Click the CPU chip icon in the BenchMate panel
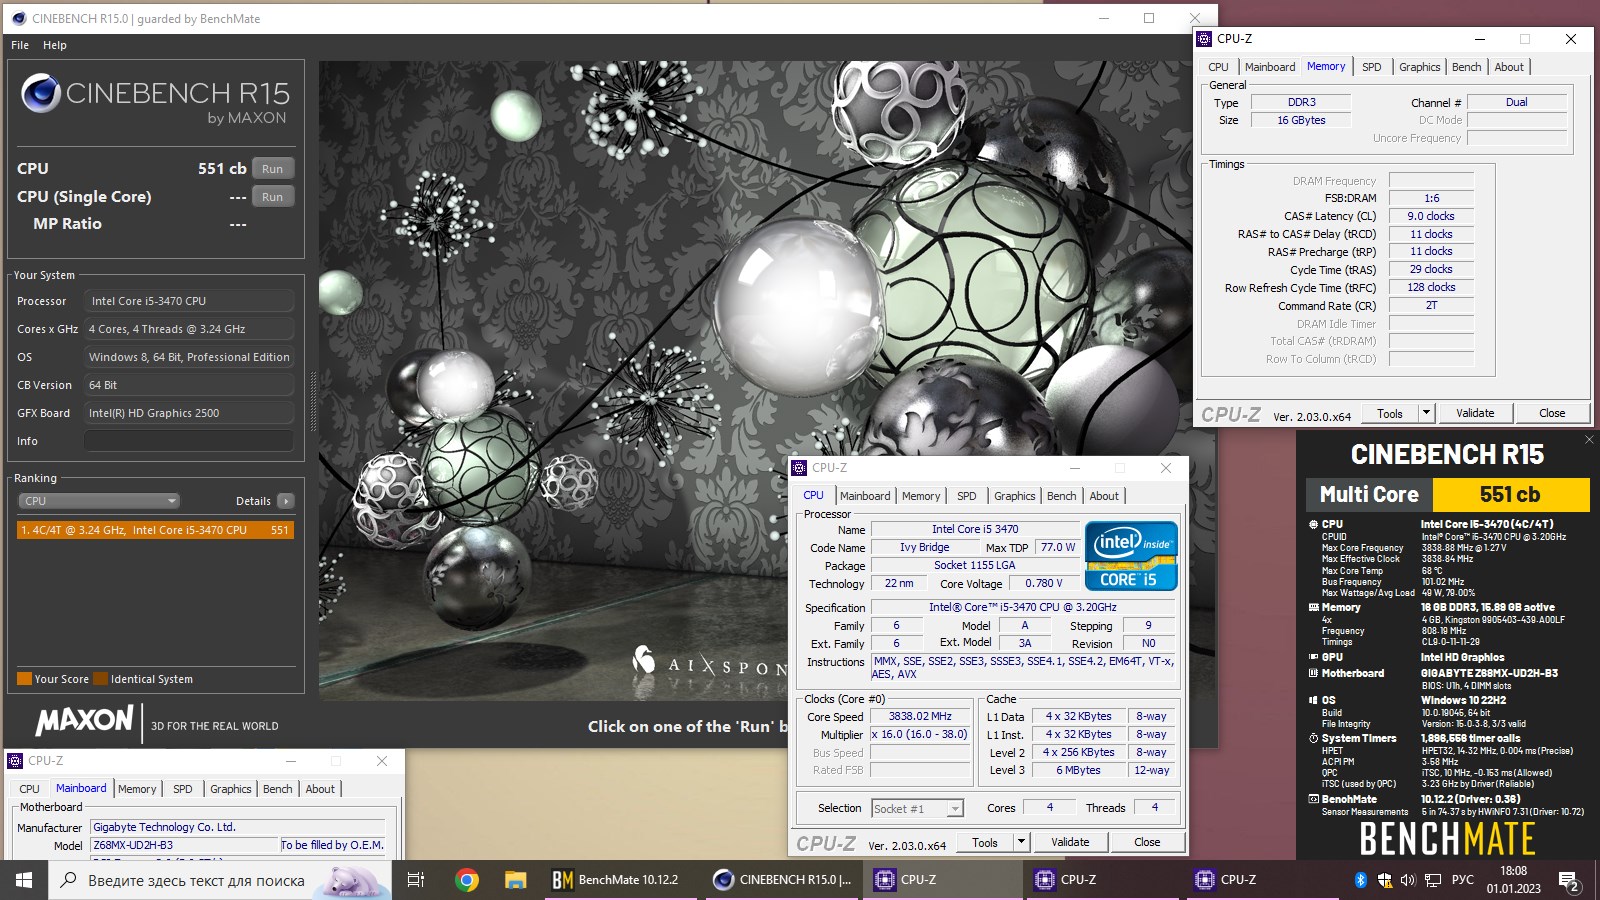The height and width of the screenshot is (900, 1600). coord(1313,524)
